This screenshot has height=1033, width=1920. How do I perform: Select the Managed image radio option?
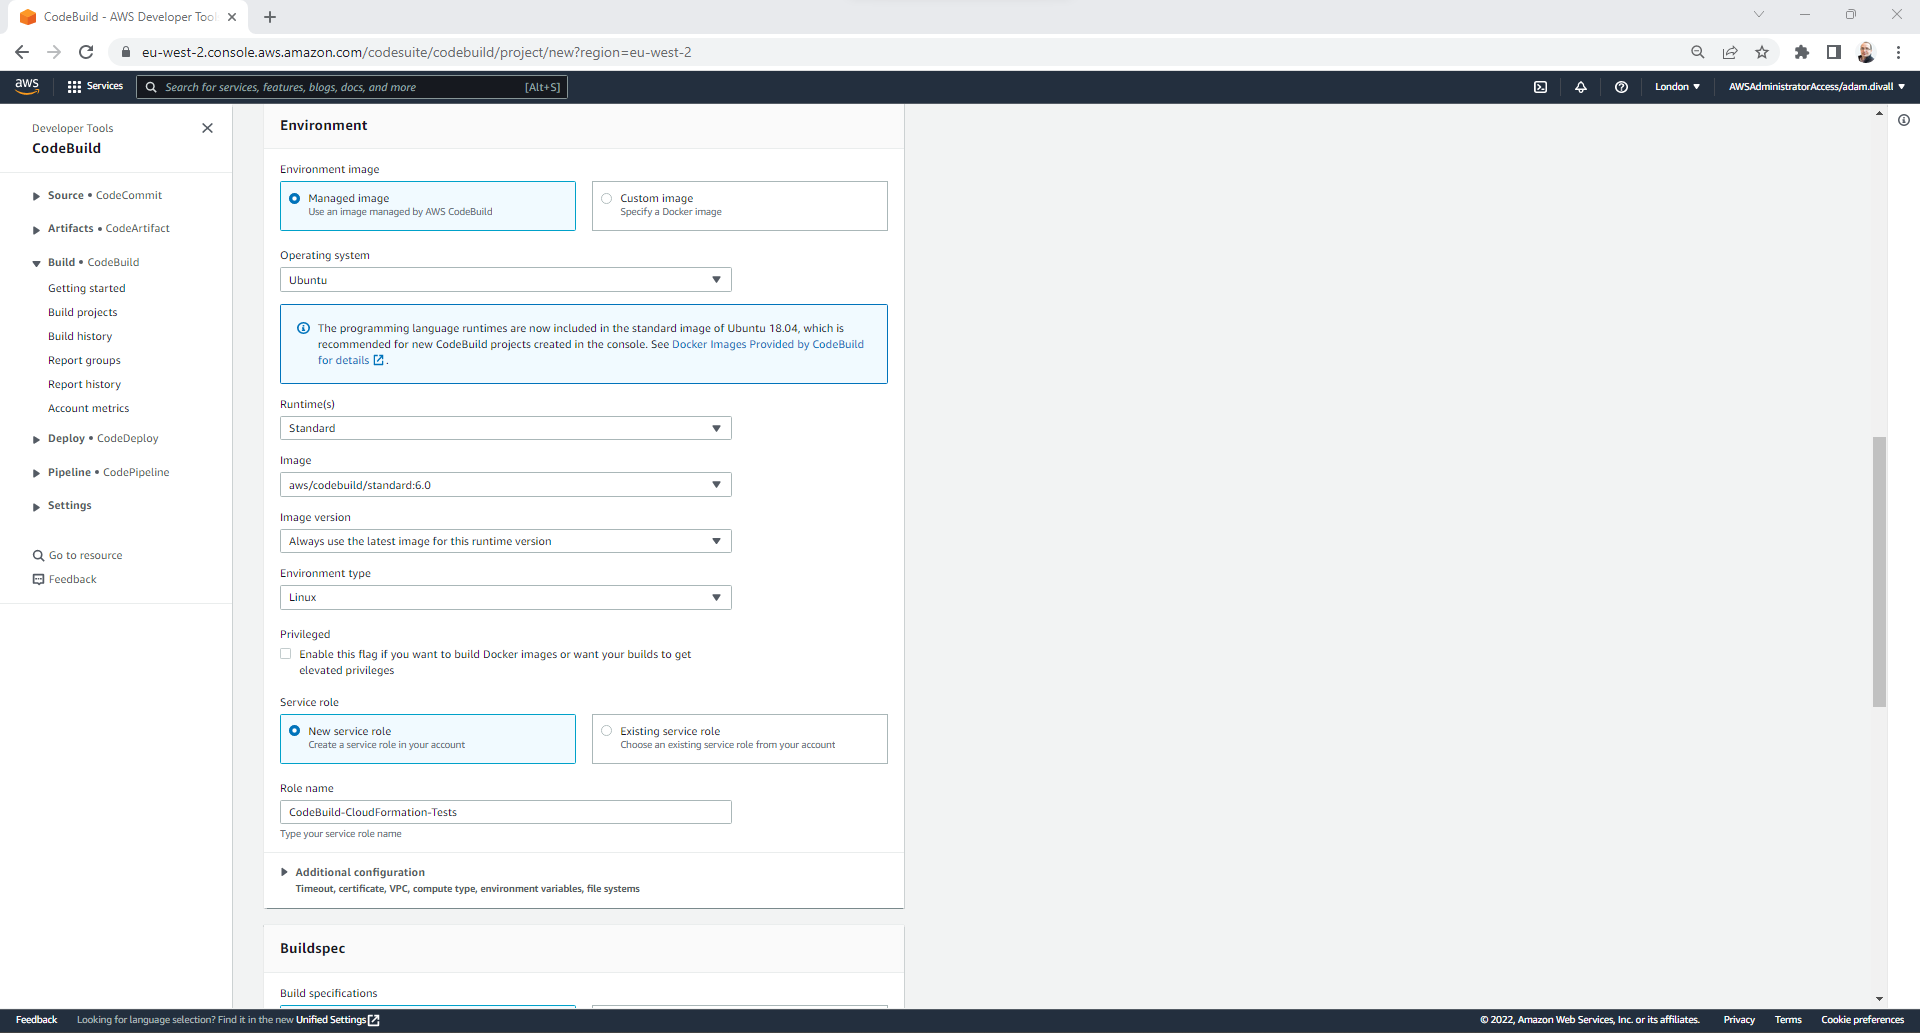(x=295, y=198)
